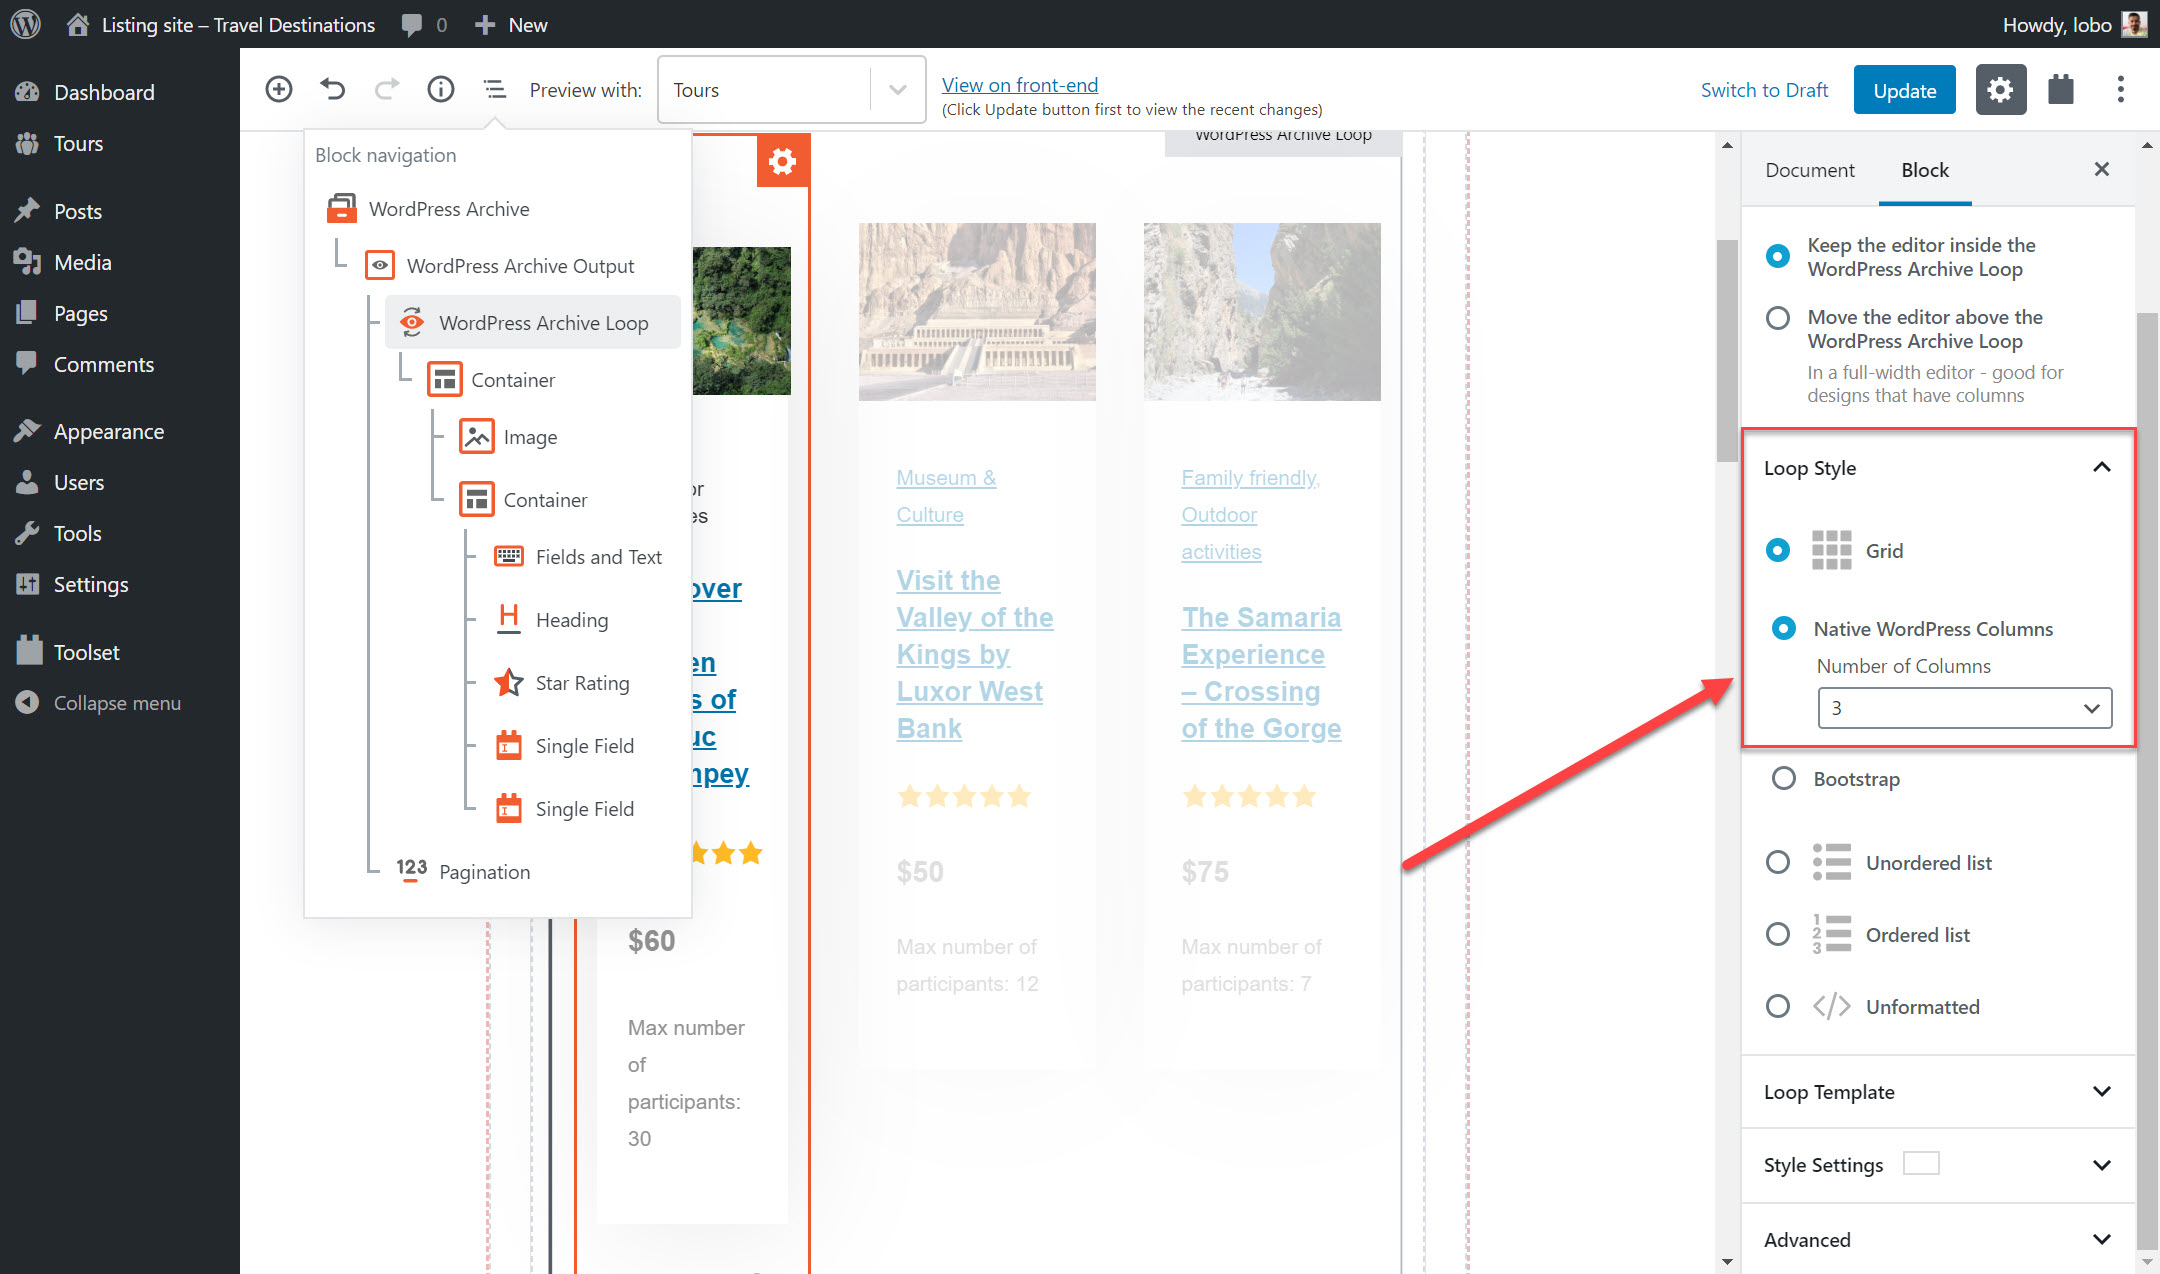Select the Pagination block
2160x1274 pixels.
pyautogui.click(x=463, y=871)
